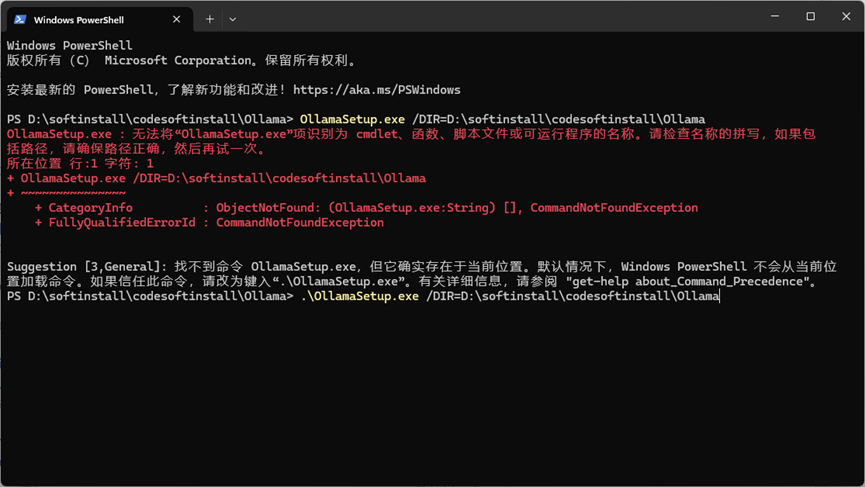Viewport: 865px width, 487px height.
Task: Click the text CommandNotFoundException in the FullyQualifiedErrorId line
Action: [x=300, y=222]
